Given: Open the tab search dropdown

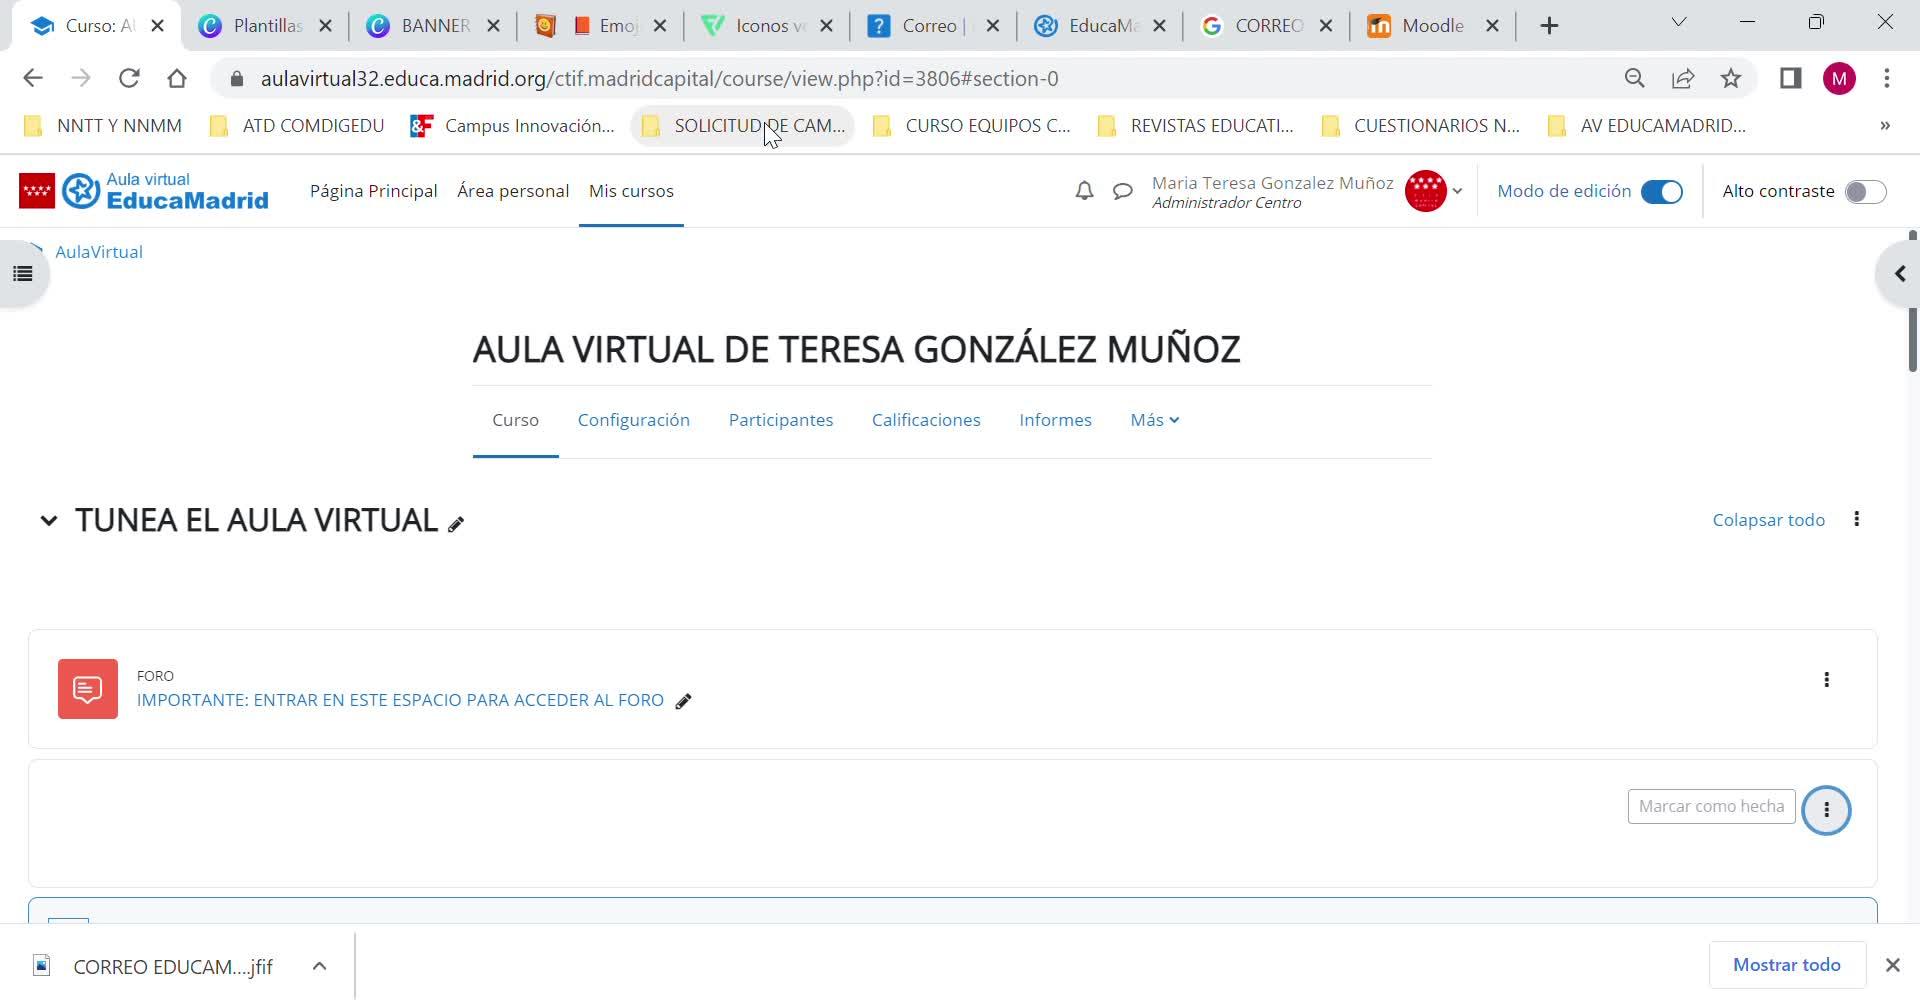Looking at the screenshot, I should [x=1679, y=23].
